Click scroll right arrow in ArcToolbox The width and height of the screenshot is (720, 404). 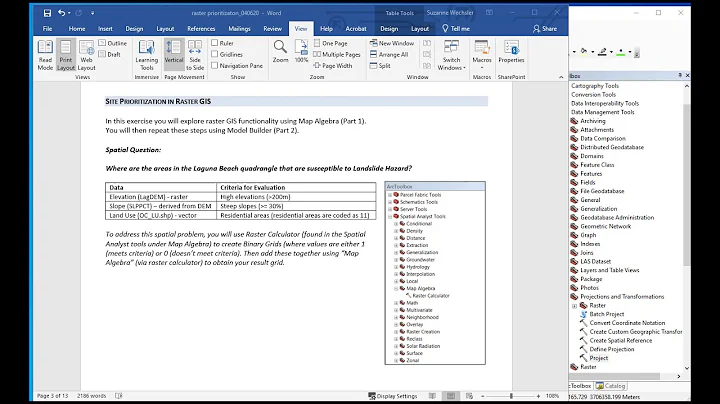tap(679, 376)
